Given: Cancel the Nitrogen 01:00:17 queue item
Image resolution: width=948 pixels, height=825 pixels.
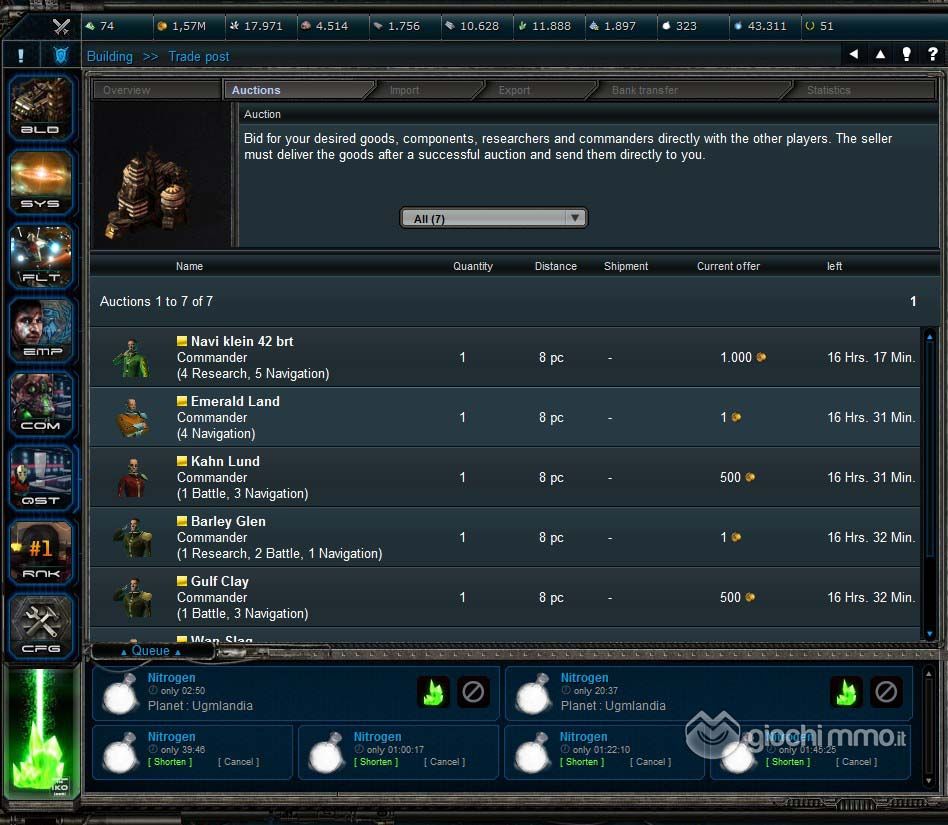Looking at the screenshot, I should point(444,762).
